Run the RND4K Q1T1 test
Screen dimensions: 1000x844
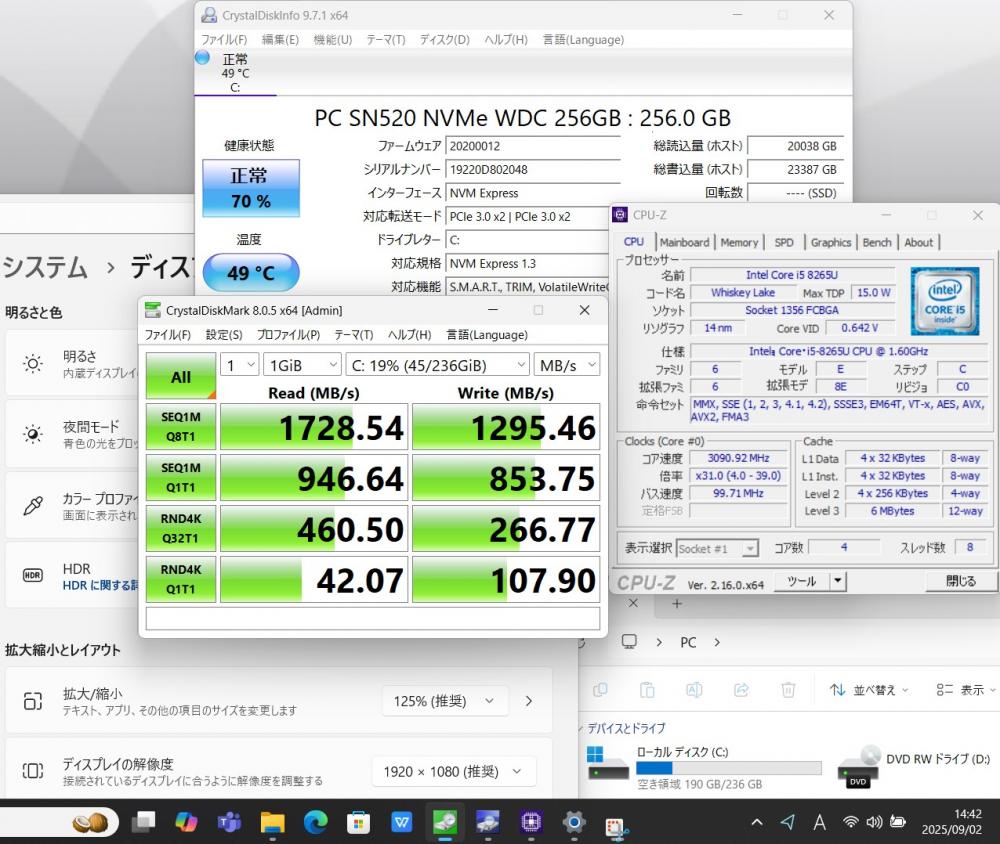(x=181, y=580)
